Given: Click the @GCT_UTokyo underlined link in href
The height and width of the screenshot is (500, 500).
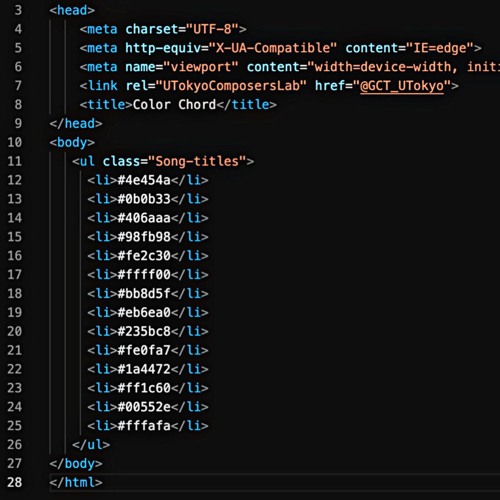Looking at the screenshot, I should pyautogui.click(x=402, y=86).
